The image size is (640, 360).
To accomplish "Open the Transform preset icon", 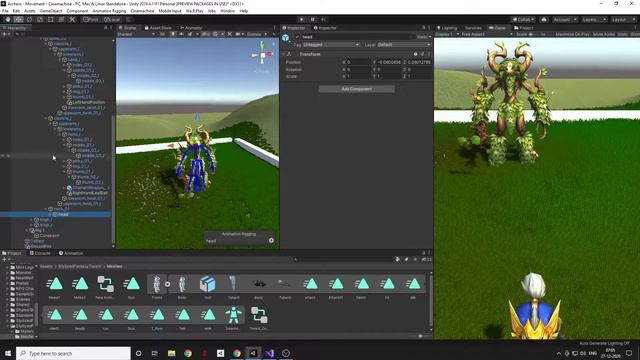I will [x=422, y=54].
